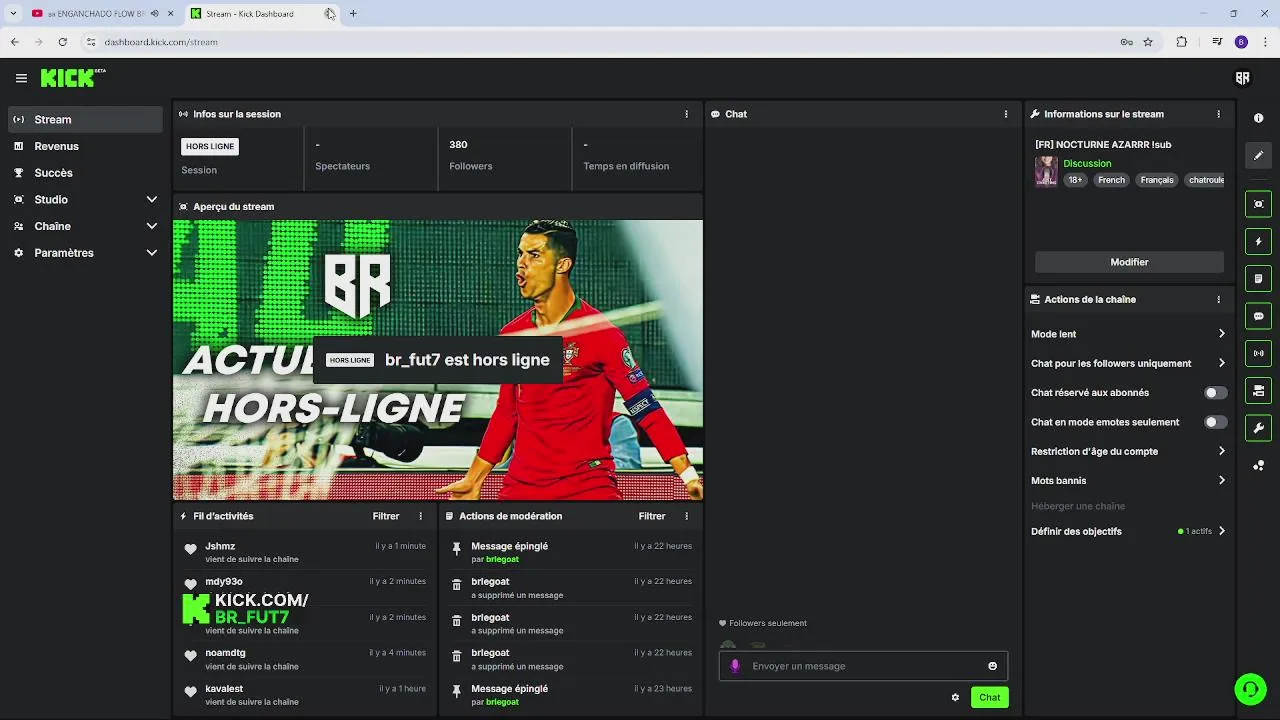Open new browser tab with plus
The height and width of the screenshot is (720, 1280).
pos(353,13)
